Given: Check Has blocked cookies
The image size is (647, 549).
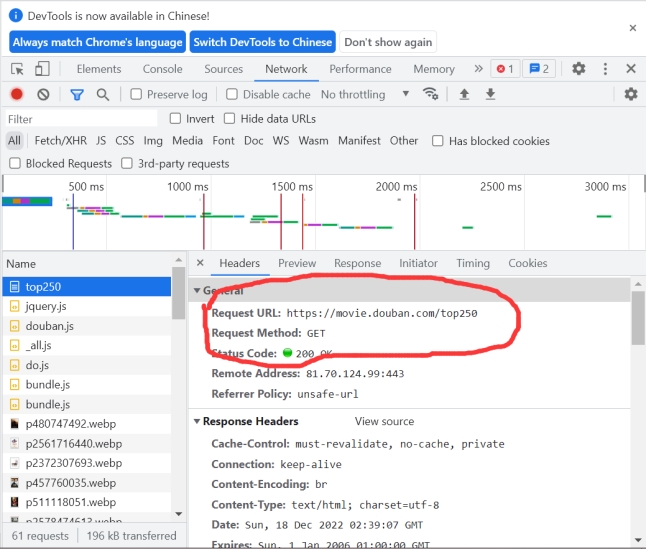Looking at the screenshot, I should point(437,141).
